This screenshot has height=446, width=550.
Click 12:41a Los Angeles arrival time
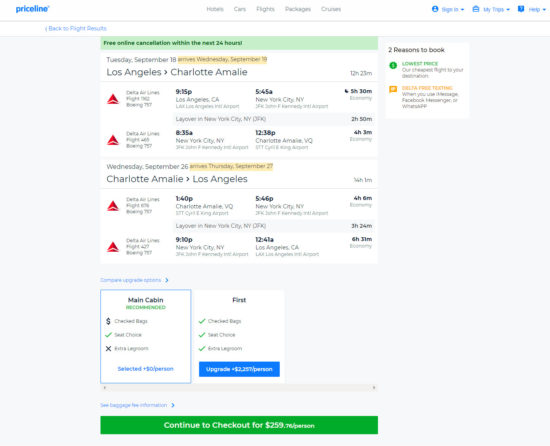[264, 239]
